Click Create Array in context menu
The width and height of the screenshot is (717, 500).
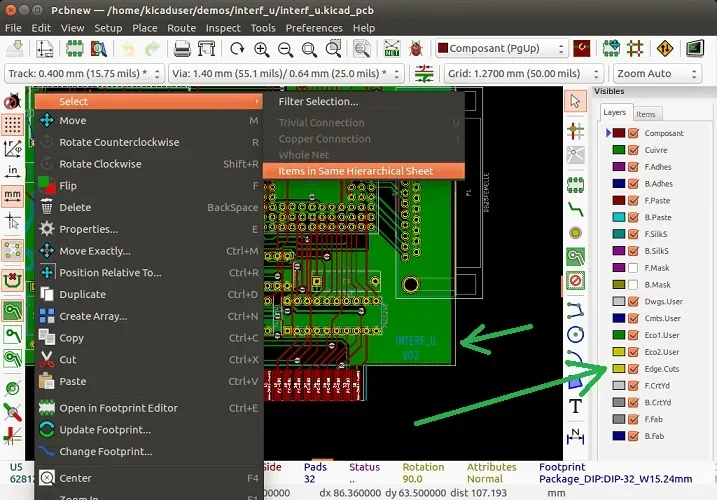(x=93, y=316)
